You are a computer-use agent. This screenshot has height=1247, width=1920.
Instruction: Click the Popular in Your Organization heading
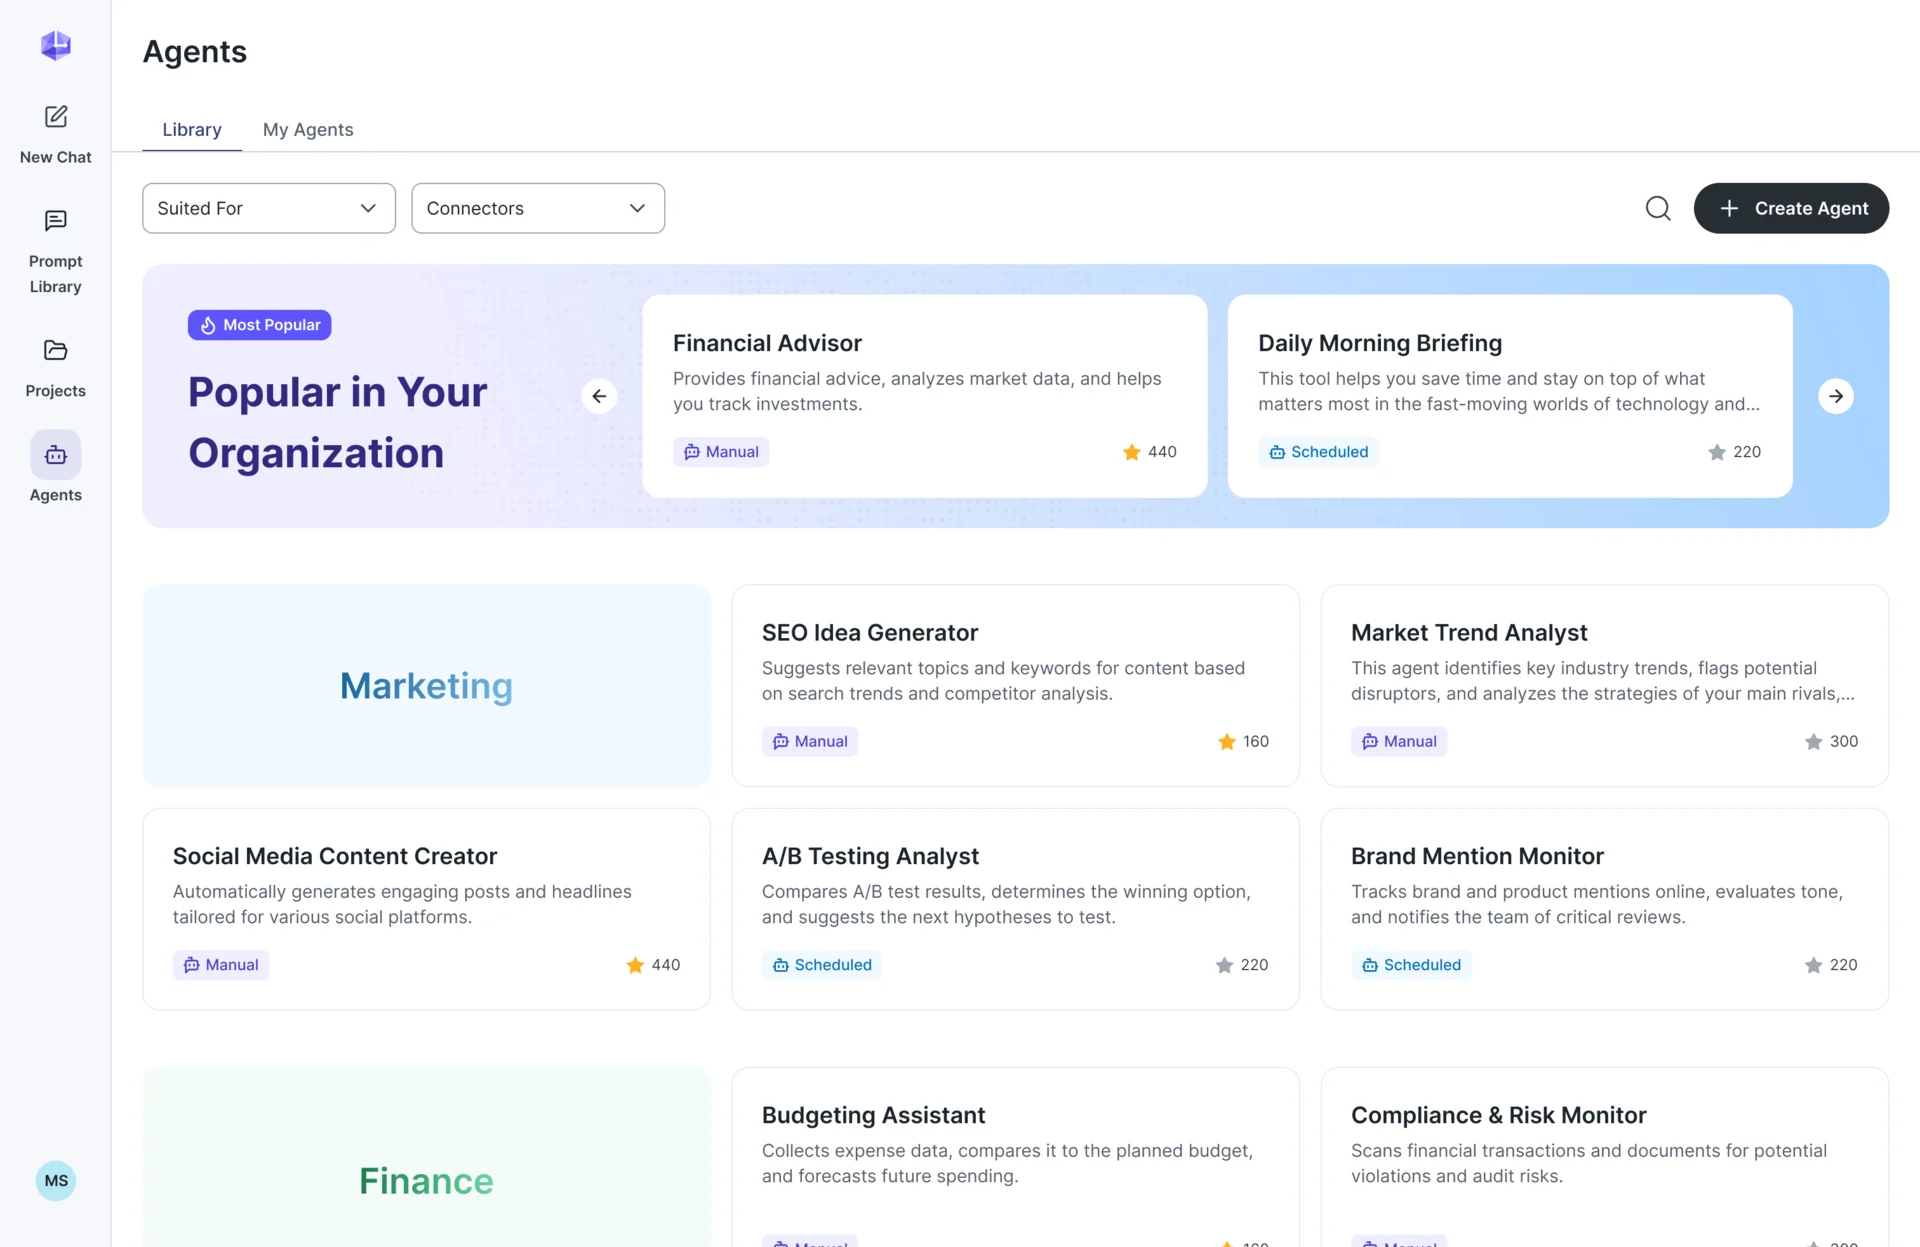[338, 423]
